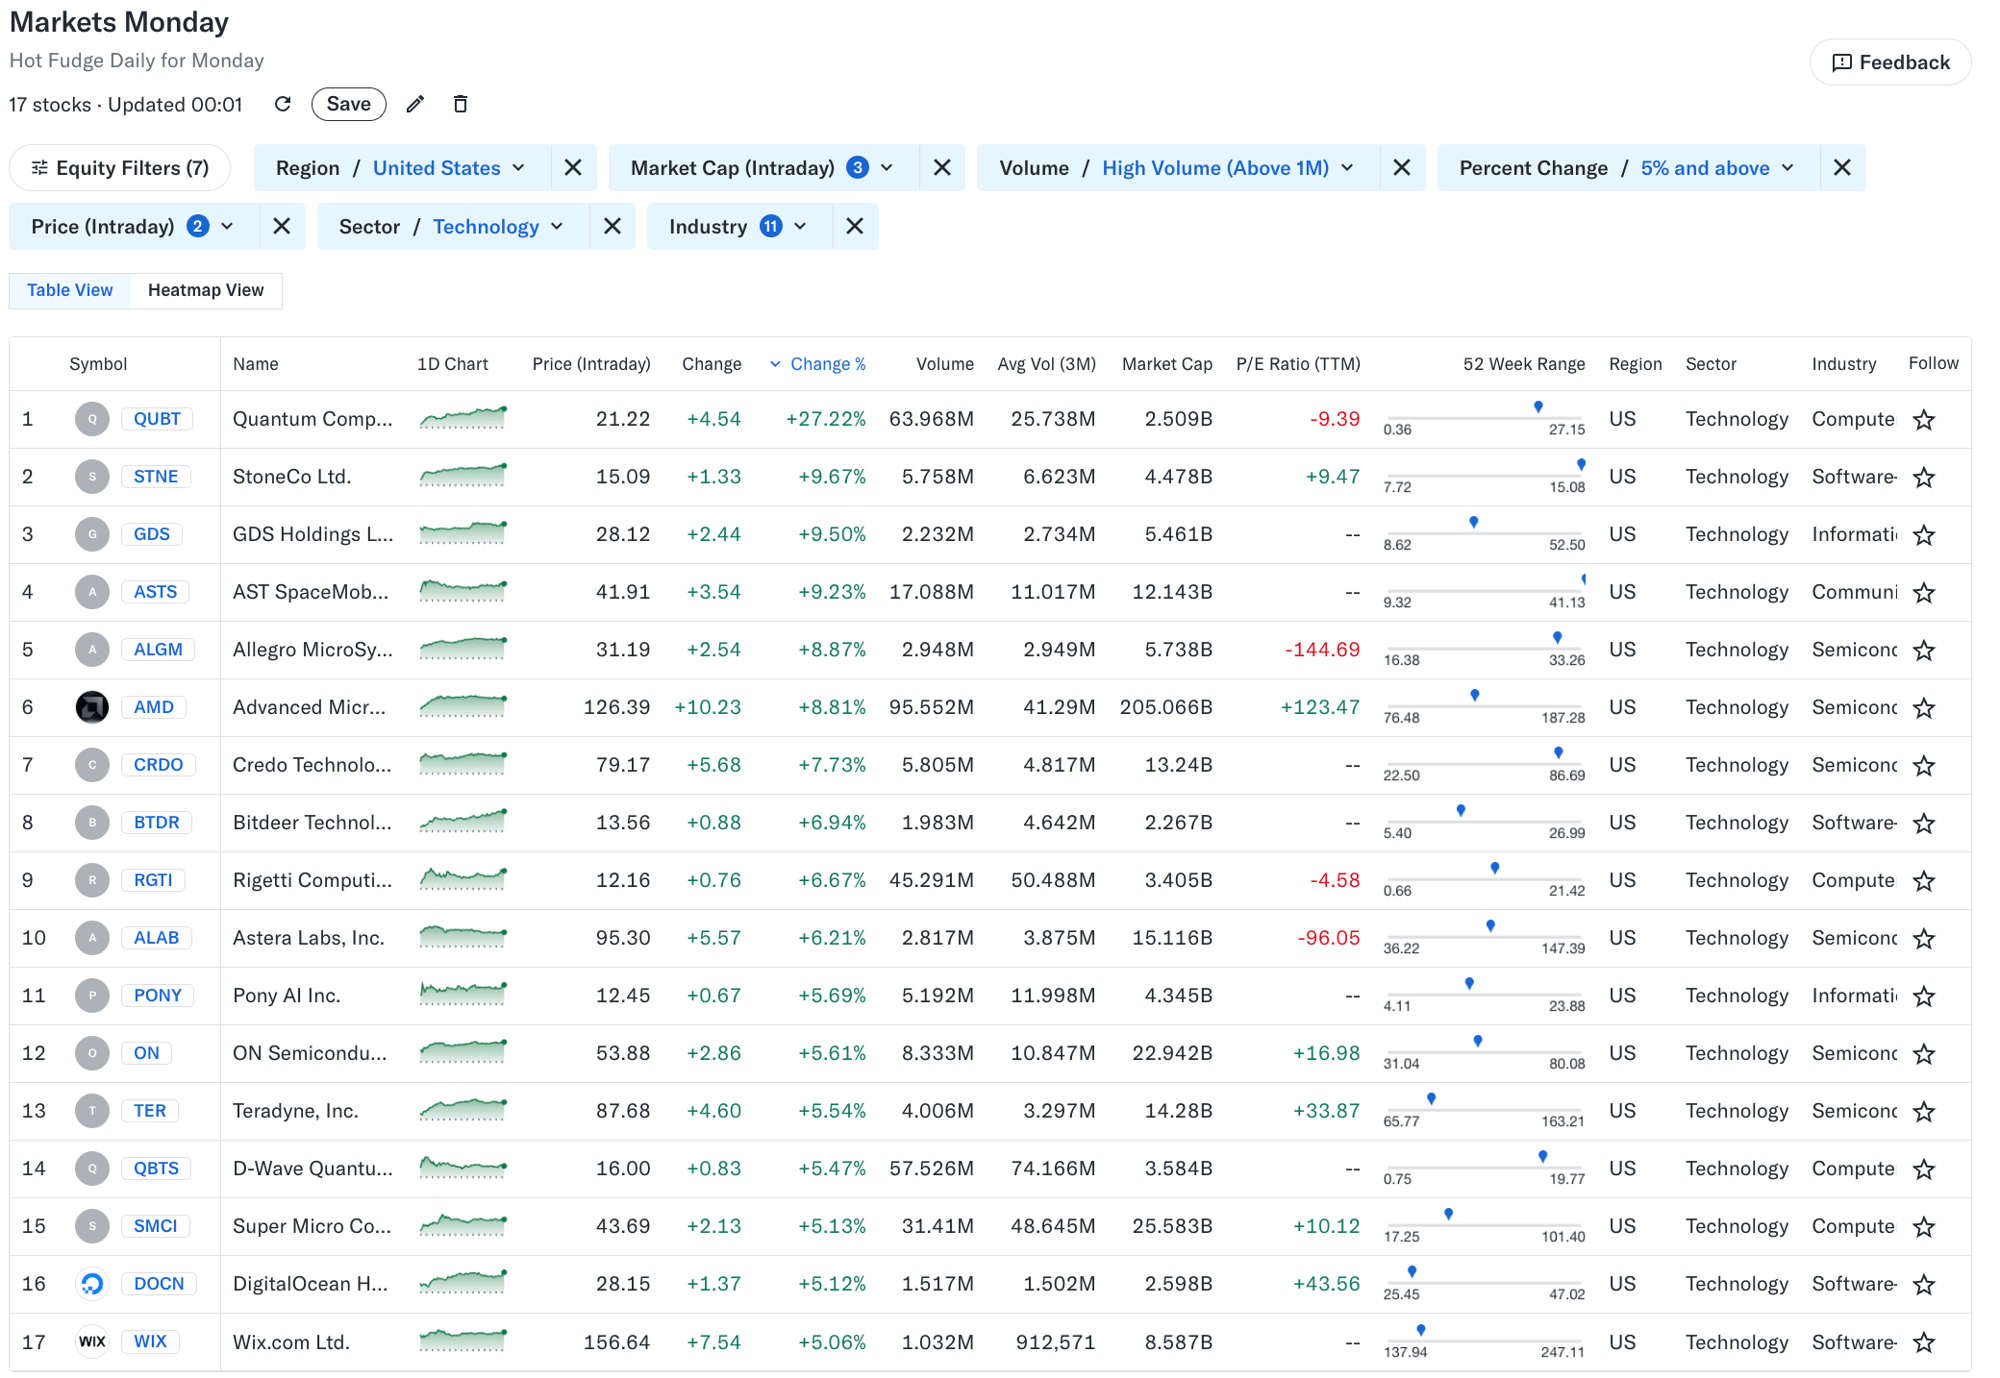Remove the Region filter with X
The image size is (2000, 1378).
pos(573,168)
